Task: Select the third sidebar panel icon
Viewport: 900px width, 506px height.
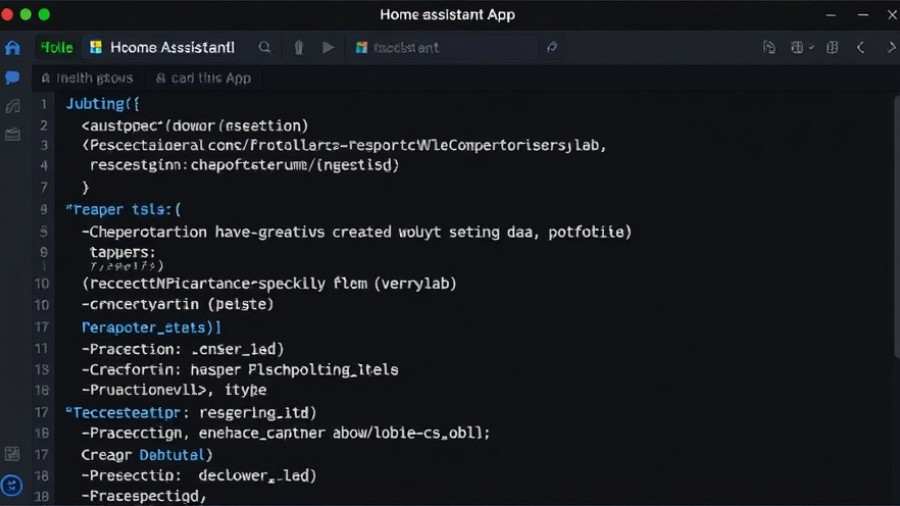Action: [13, 106]
